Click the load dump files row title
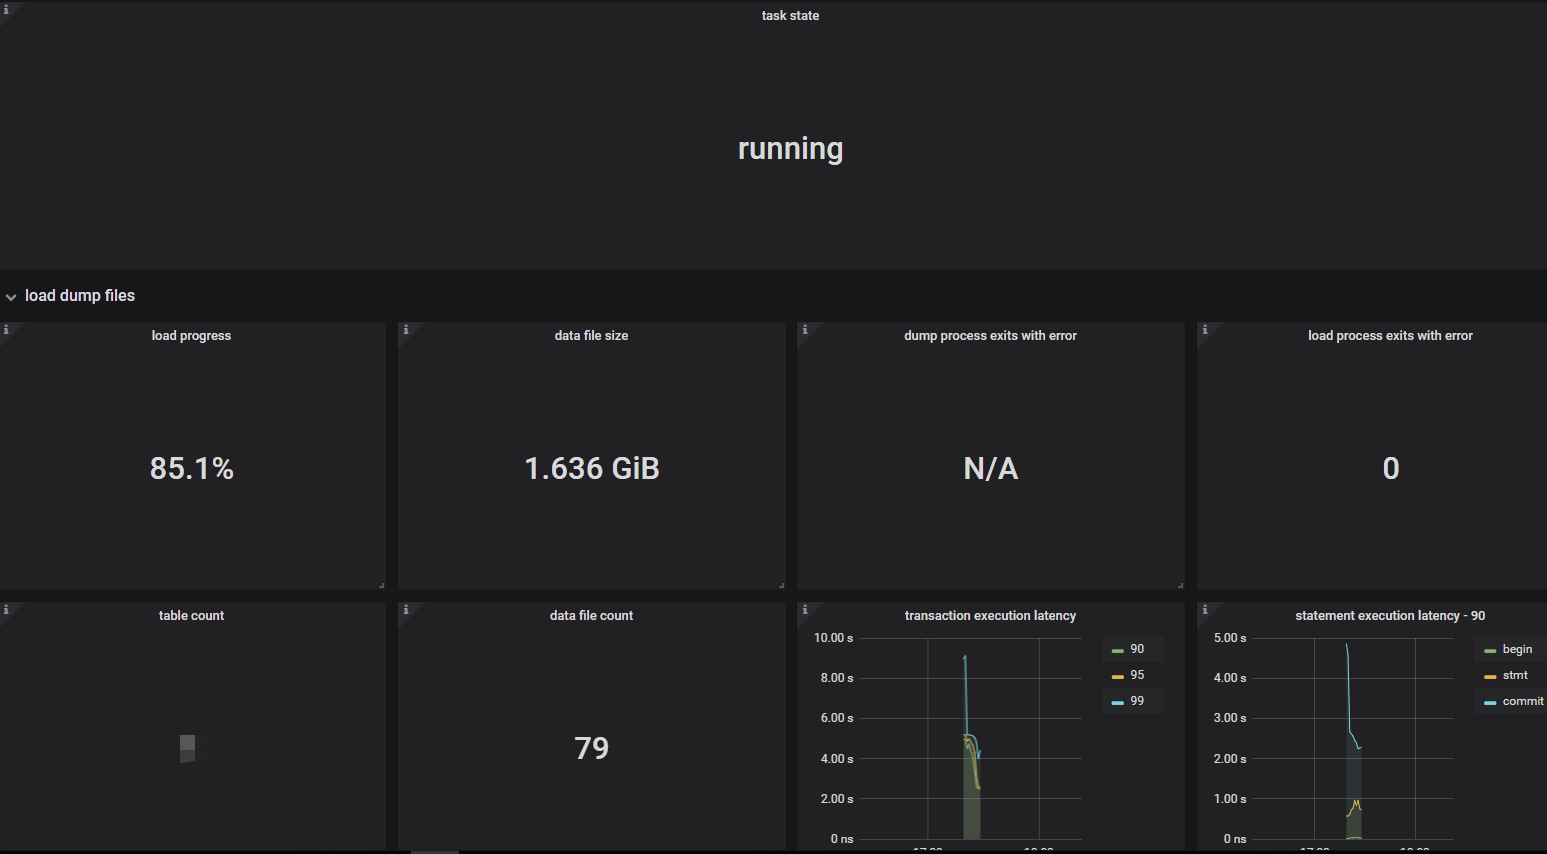The height and width of the screenshot is (854, 1547). tap(80, 296)
